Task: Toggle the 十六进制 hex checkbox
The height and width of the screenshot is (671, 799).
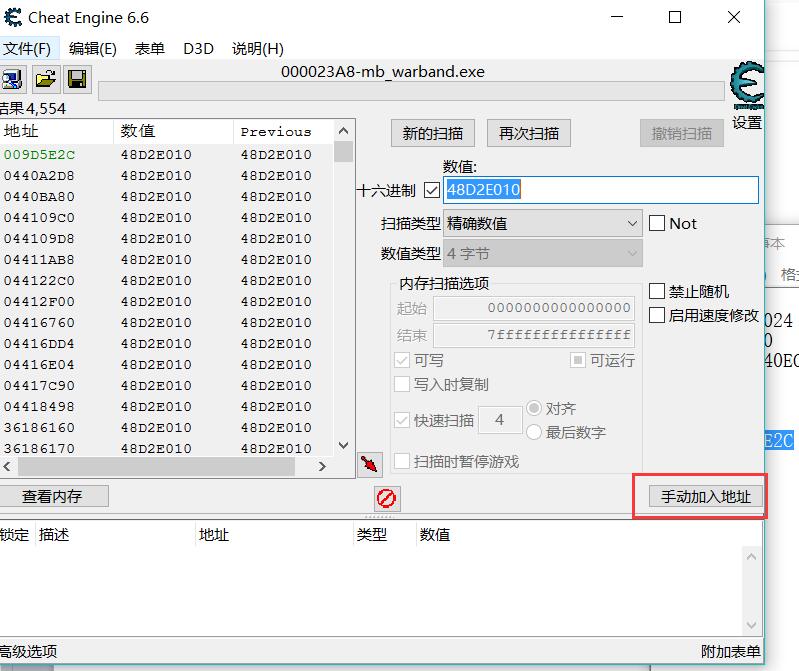Action: [432, 191]
